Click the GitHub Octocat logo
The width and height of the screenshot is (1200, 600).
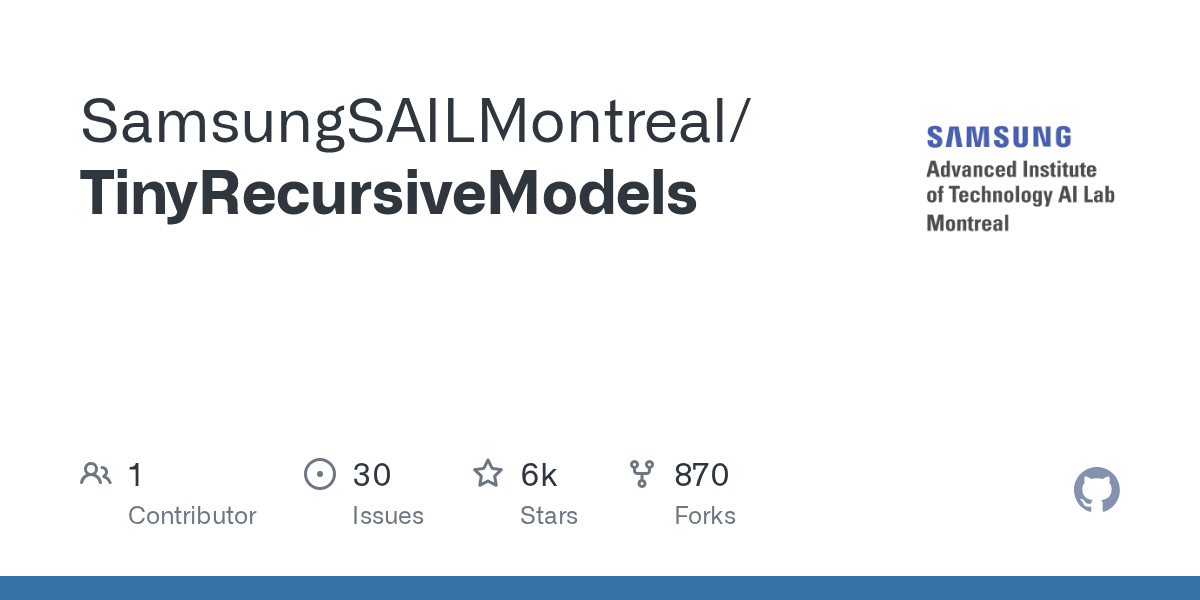1096,491
